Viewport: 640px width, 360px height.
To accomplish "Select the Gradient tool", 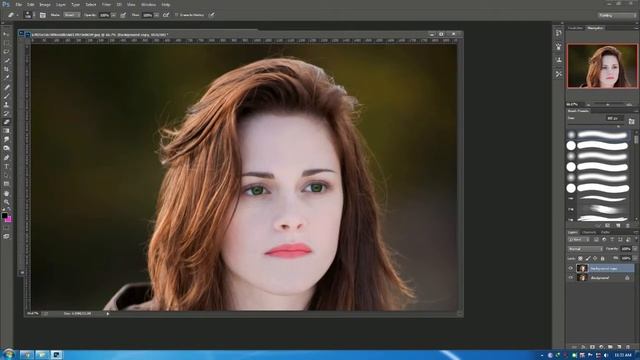I will tap(6, 131).
